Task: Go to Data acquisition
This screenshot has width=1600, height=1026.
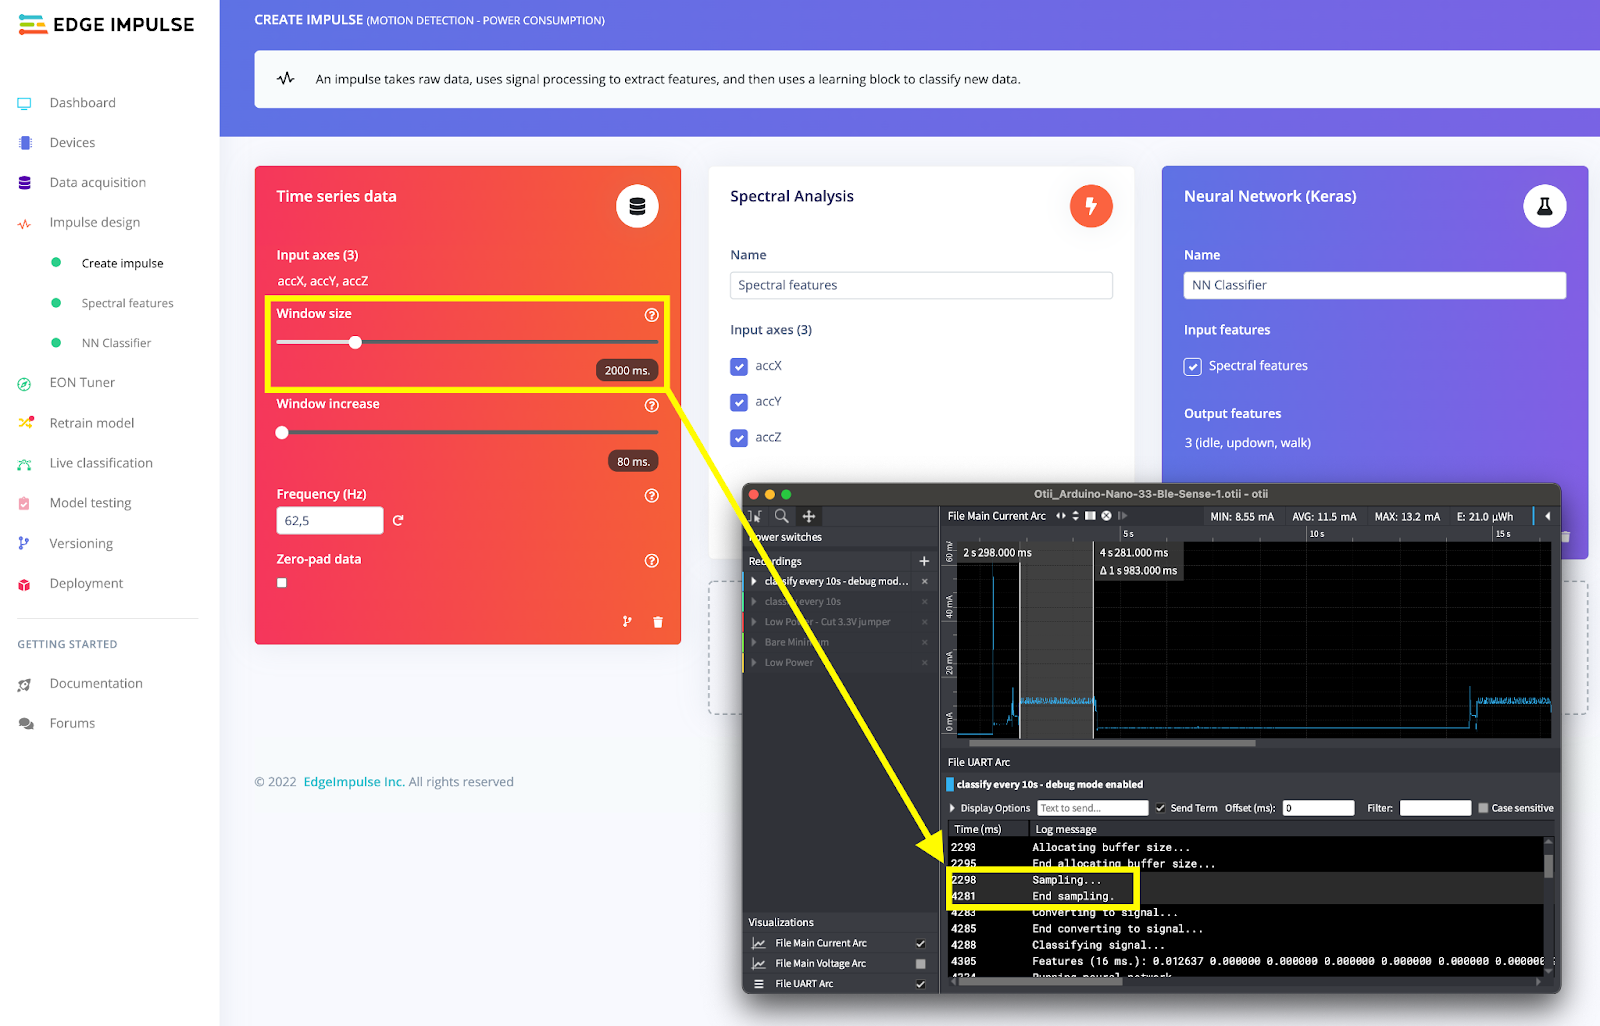Action: [98, 183]
